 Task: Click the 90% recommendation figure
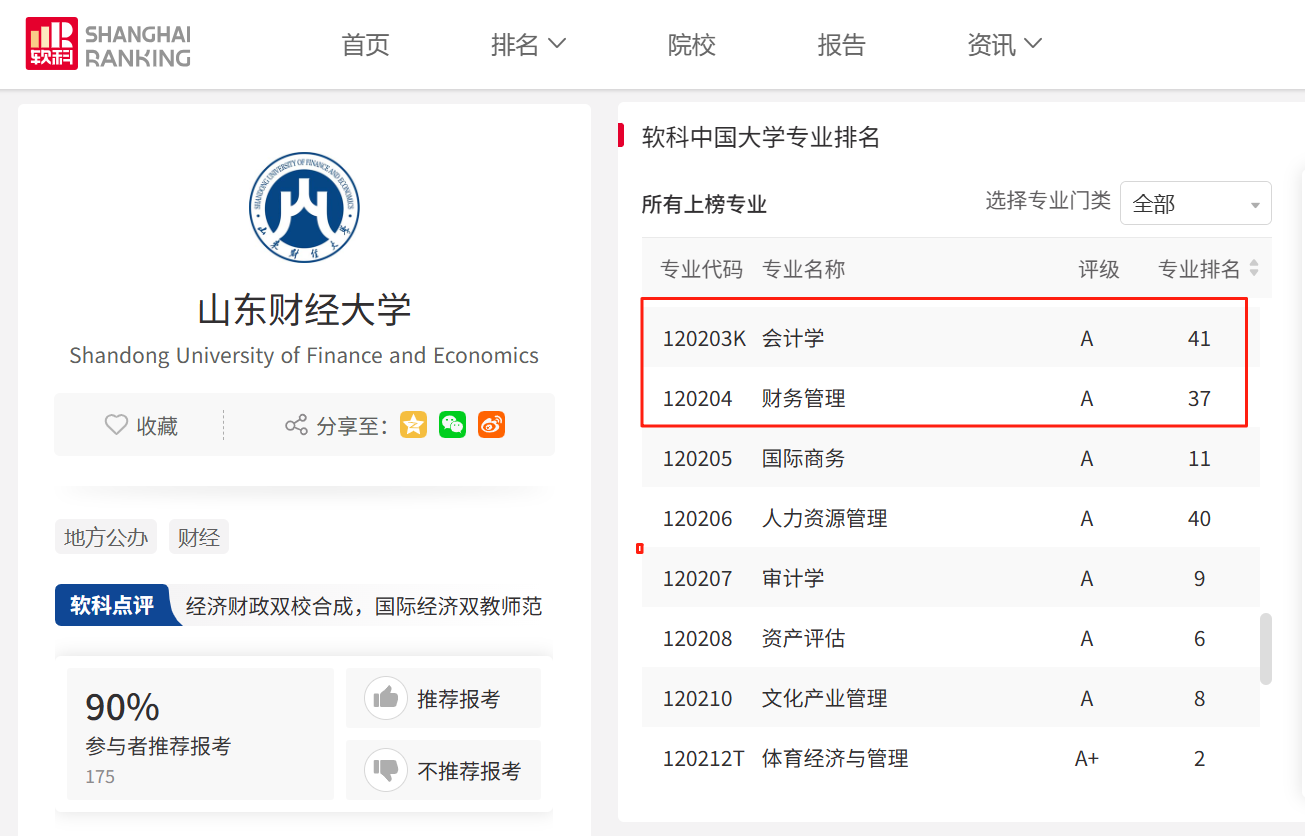pyautogui.click(x=122, y=707)
